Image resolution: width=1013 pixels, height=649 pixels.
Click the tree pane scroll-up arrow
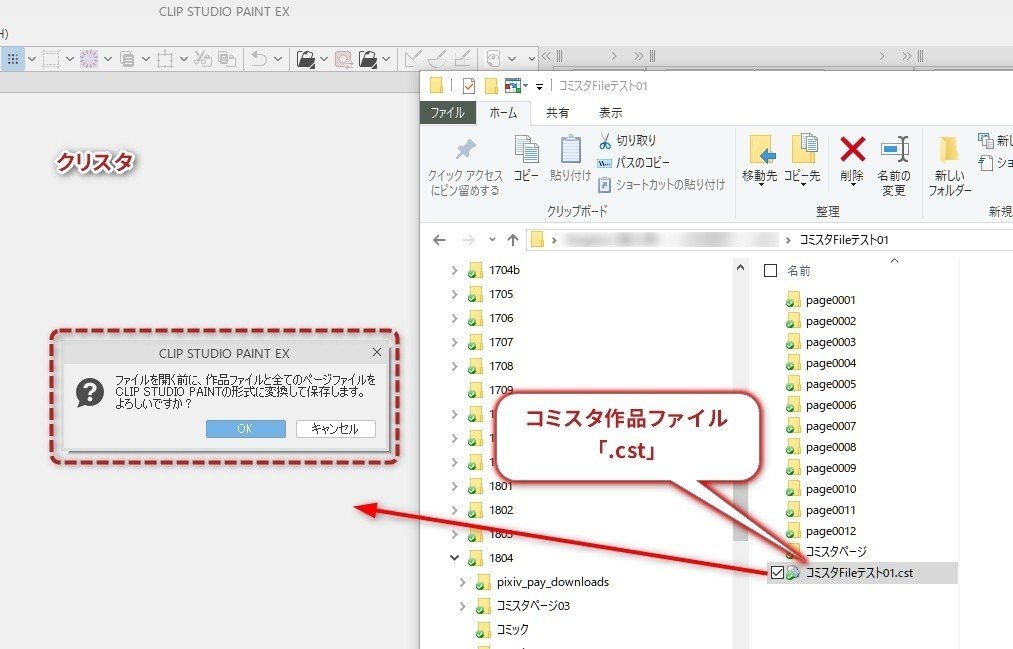[740, 267]
